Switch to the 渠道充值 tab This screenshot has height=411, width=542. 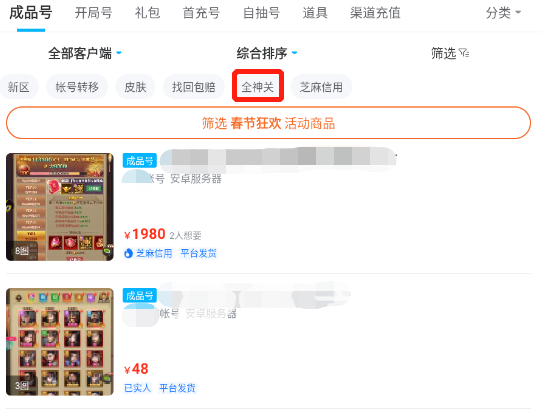(375, 13)
